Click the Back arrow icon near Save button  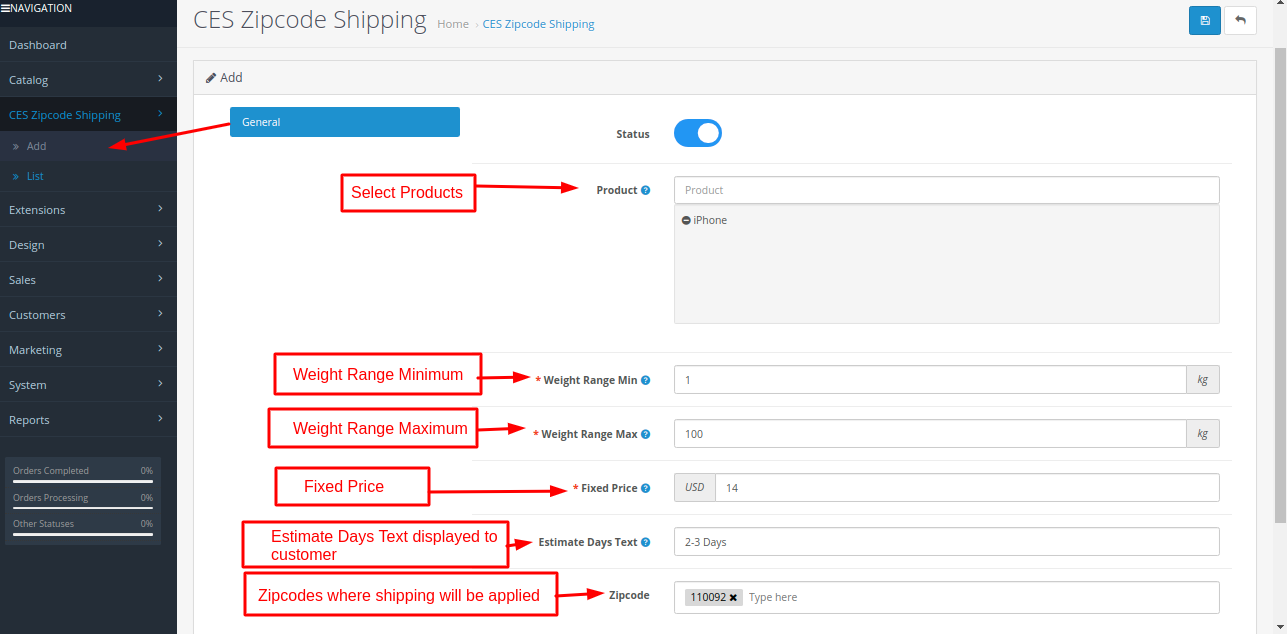tap(1240, 20)
